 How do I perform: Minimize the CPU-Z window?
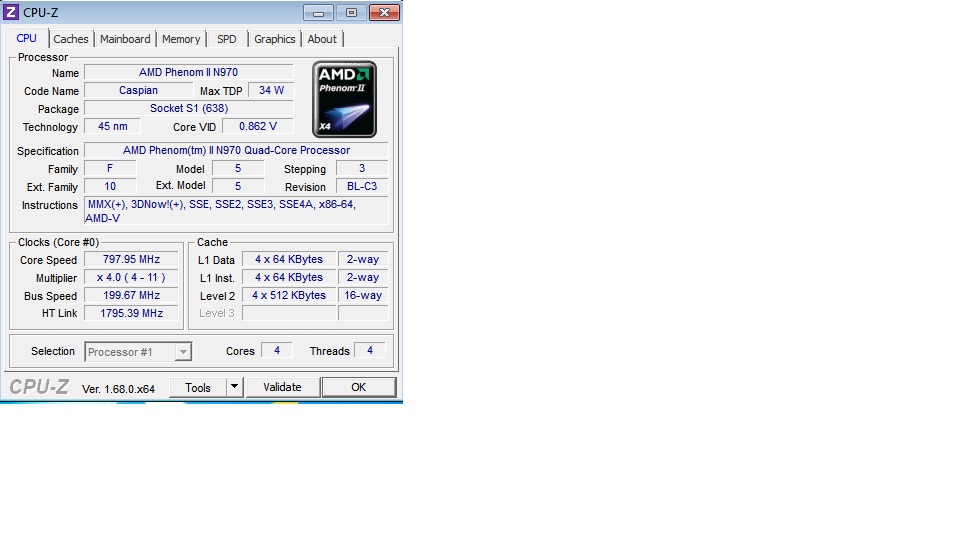[318, 12]
